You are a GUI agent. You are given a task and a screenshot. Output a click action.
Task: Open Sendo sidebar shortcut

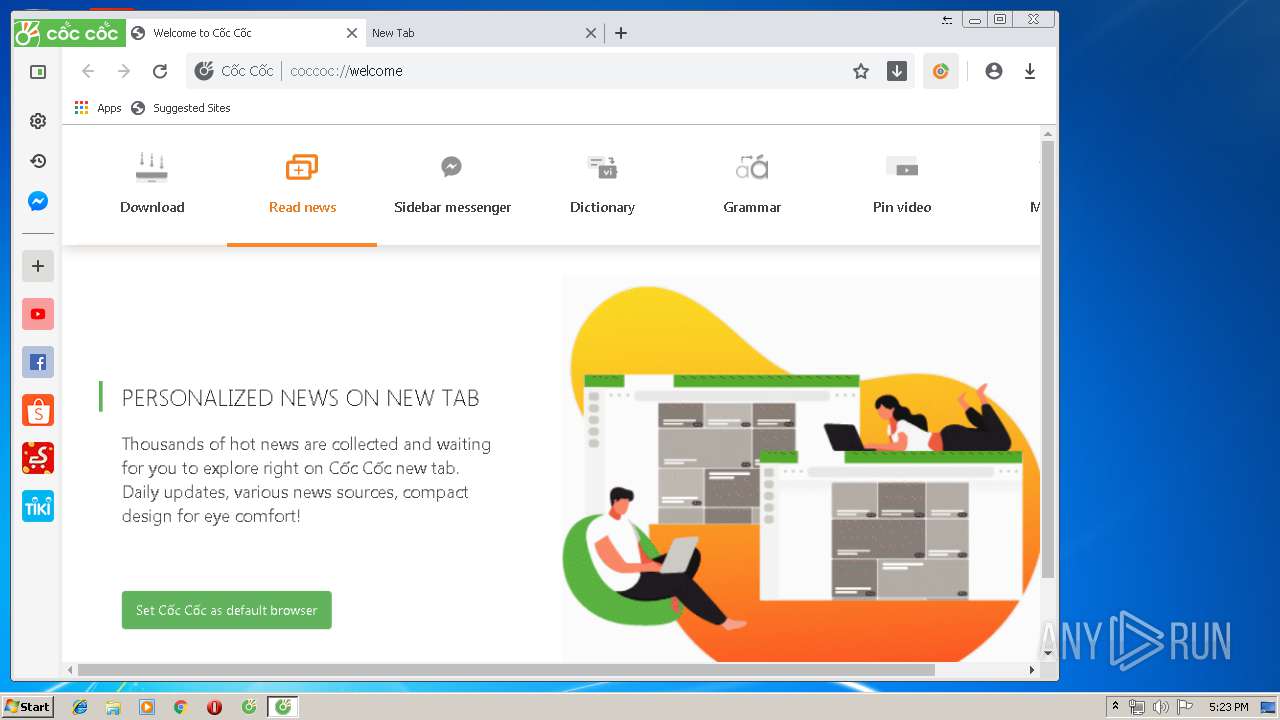(38, 458)
